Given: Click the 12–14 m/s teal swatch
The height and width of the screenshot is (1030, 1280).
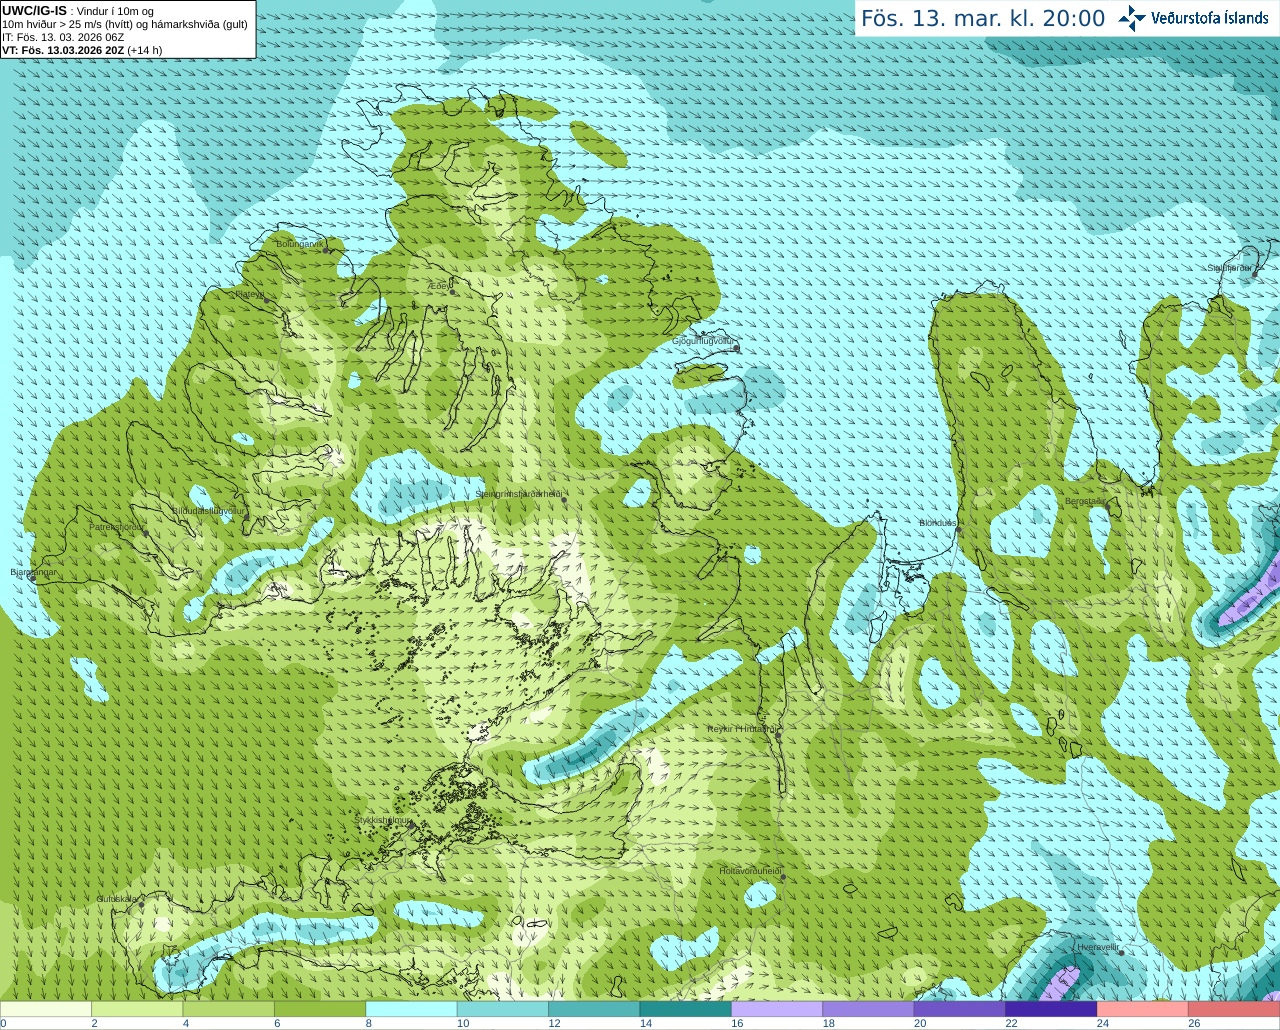Looking at the screenshot, I should pyautogui.click(x=594, y=1009).
